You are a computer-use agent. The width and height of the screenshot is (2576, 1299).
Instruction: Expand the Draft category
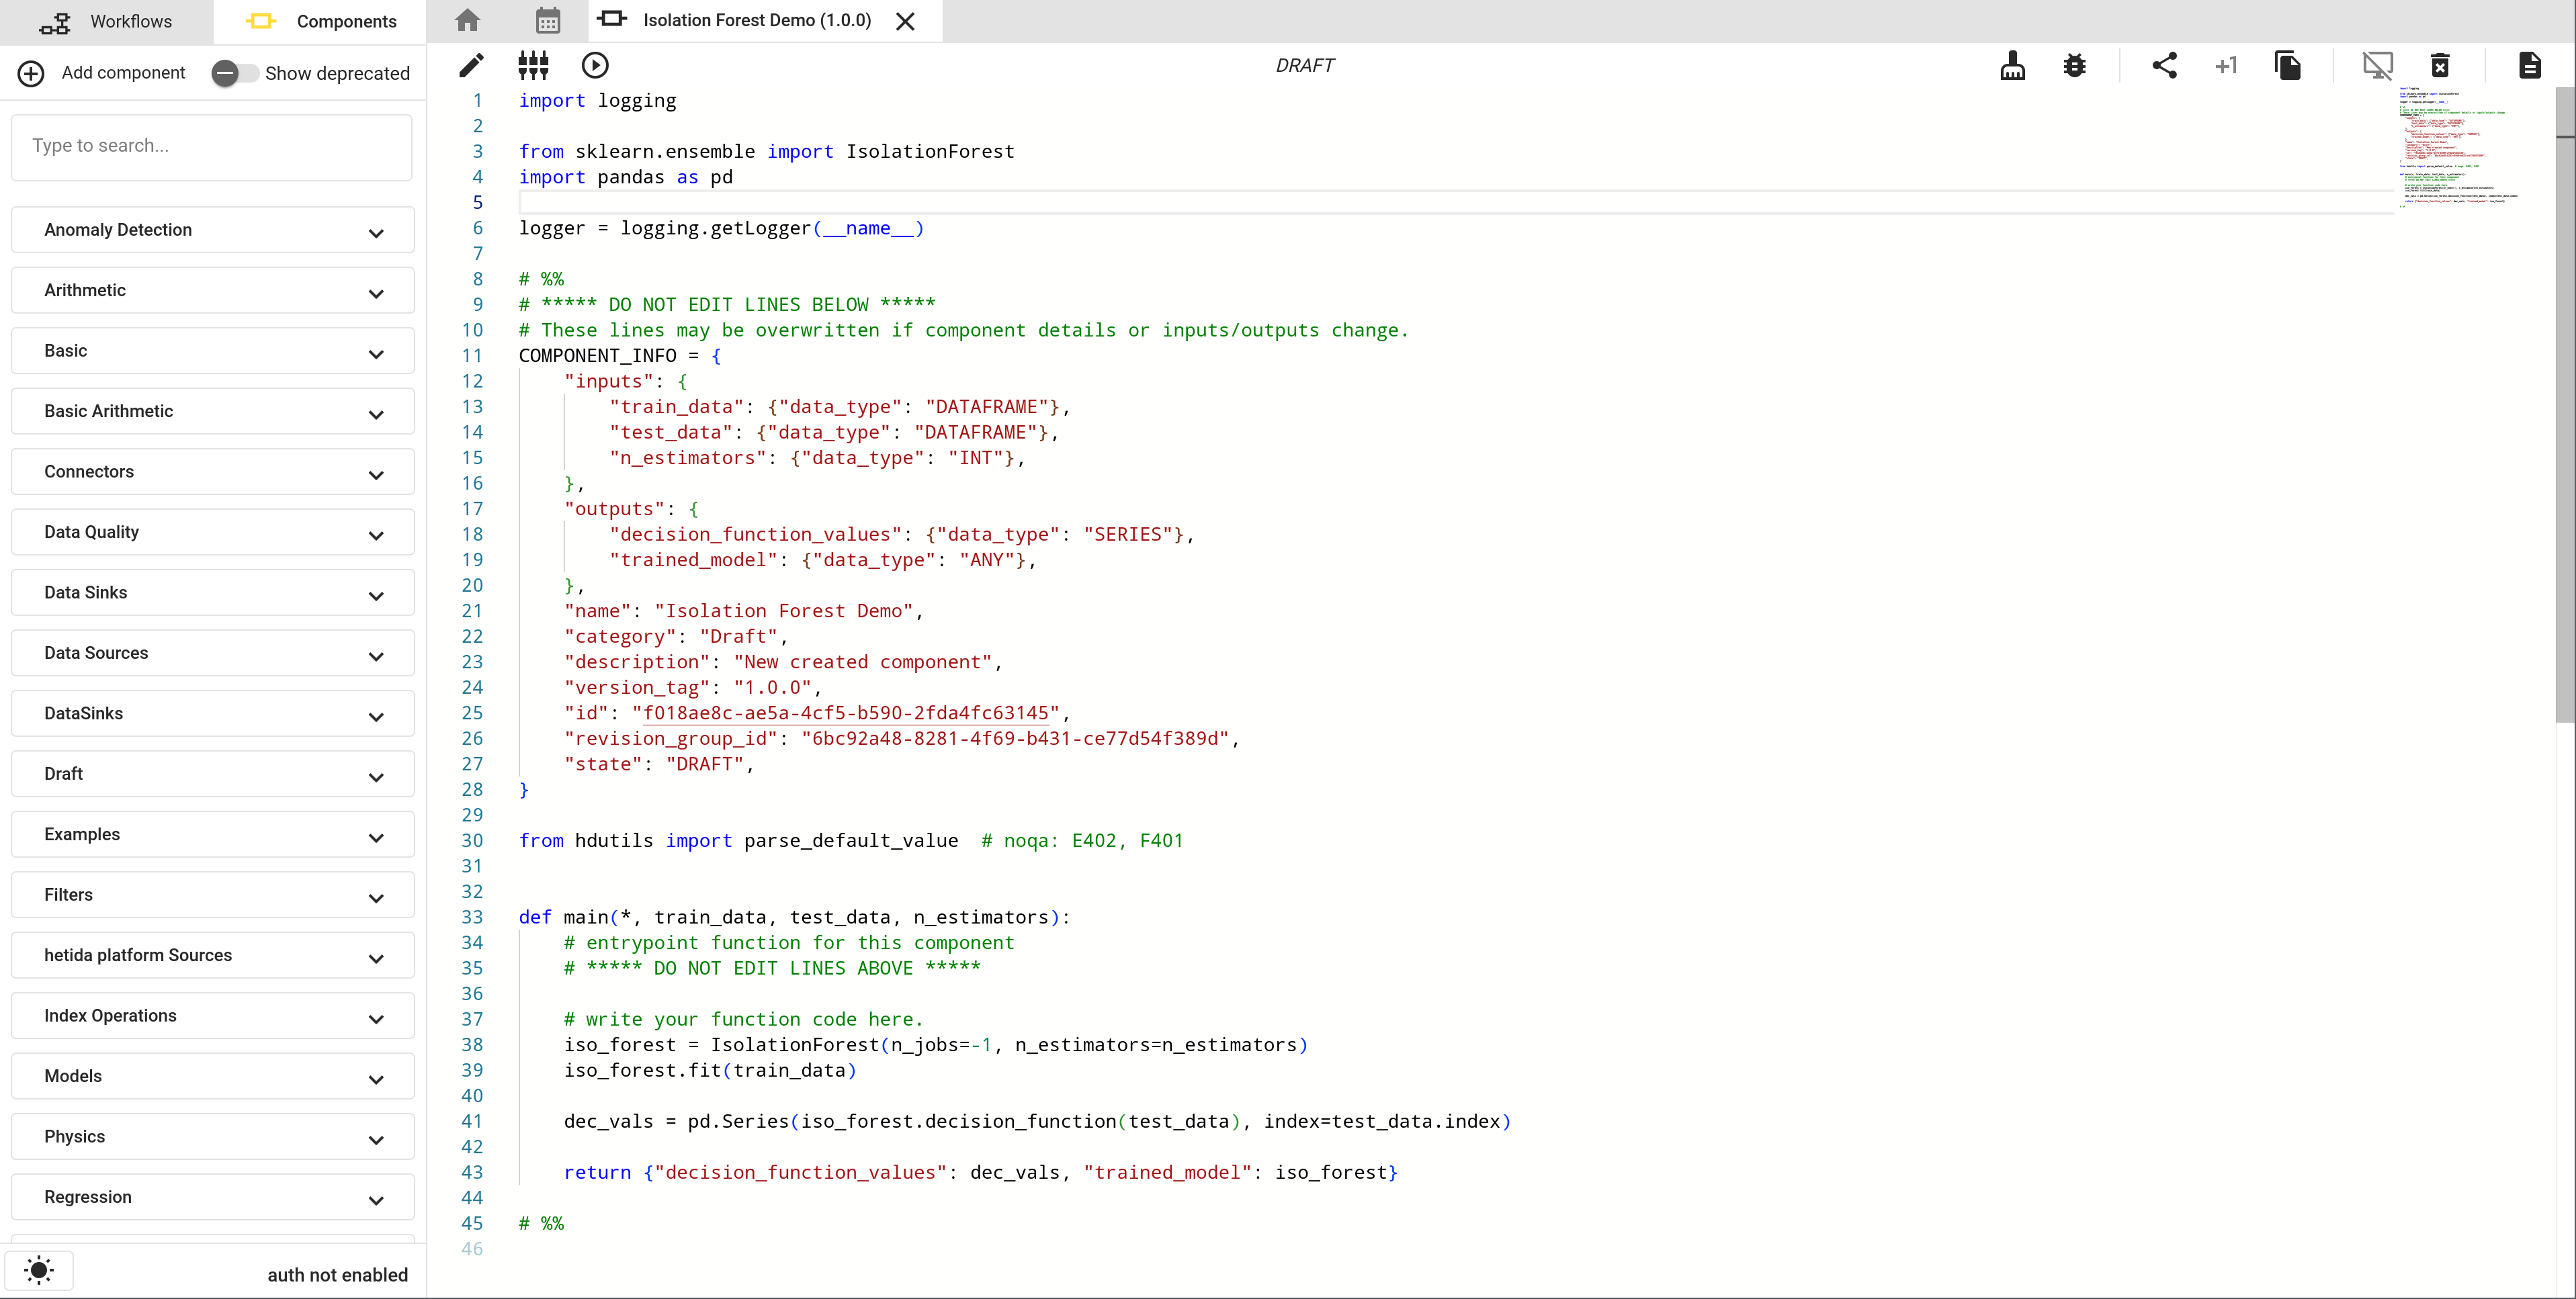pos(212,774)
